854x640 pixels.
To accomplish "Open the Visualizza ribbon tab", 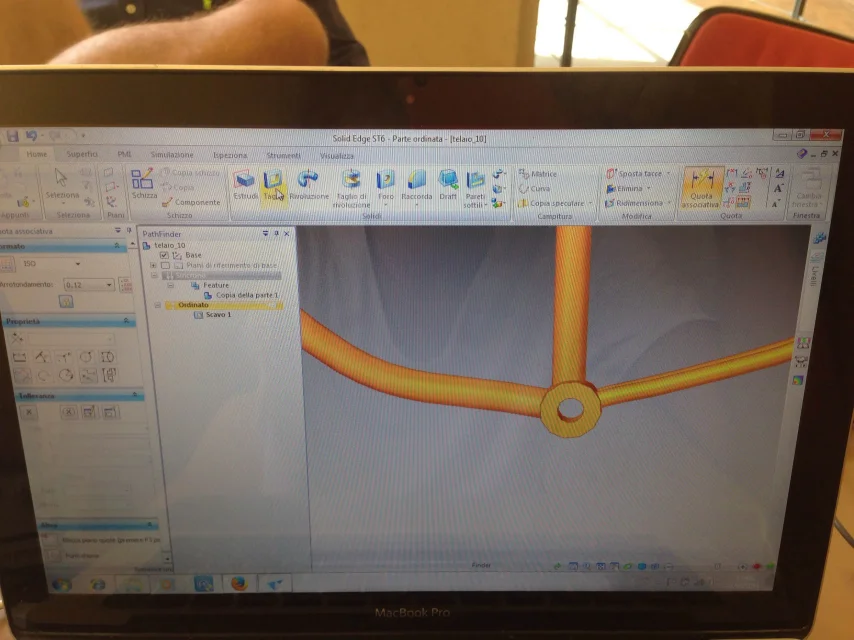I will (x=336, y=156).
